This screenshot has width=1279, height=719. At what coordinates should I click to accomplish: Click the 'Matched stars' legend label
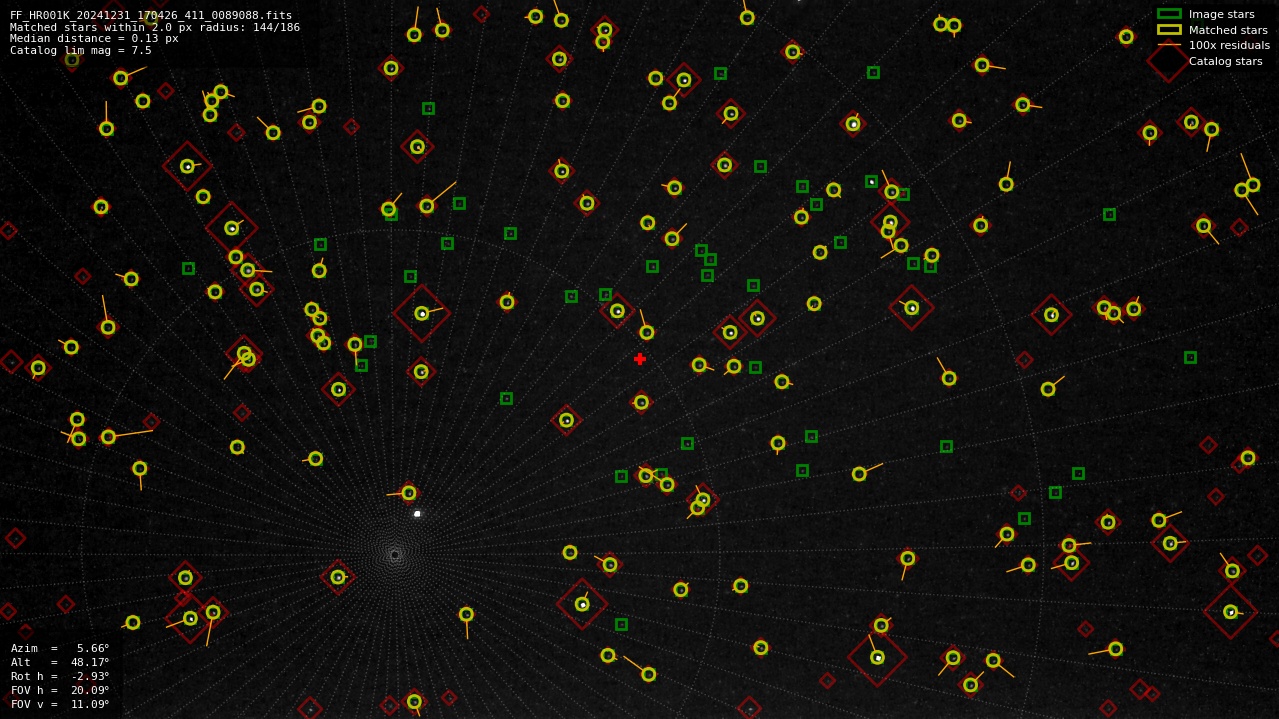click(x=1228, y=30)
